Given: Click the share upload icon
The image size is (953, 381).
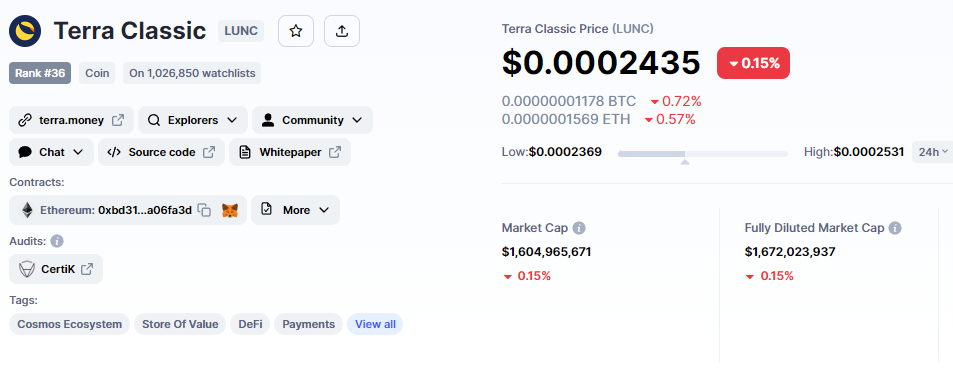Looking at the screenshot, I should (x=342, y=31).
